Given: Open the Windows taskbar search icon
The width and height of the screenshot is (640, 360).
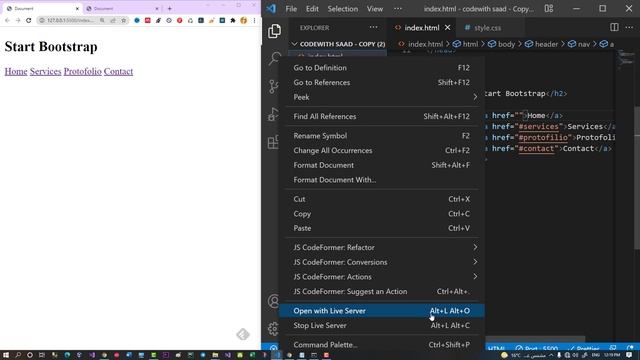Looking at the screenshot, I should pyautogui.click(x=18, y=355).
